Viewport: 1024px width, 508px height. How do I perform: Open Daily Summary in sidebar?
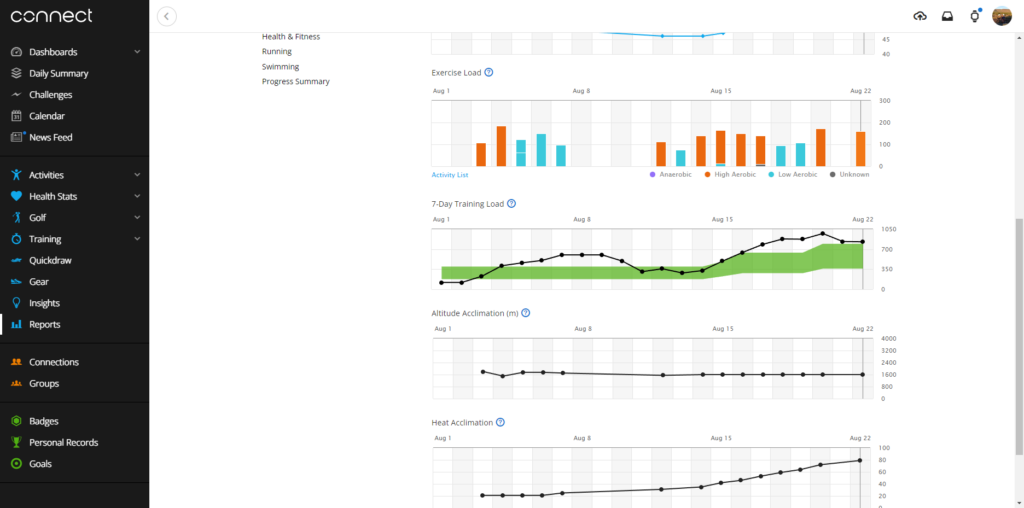click(59, 74)
